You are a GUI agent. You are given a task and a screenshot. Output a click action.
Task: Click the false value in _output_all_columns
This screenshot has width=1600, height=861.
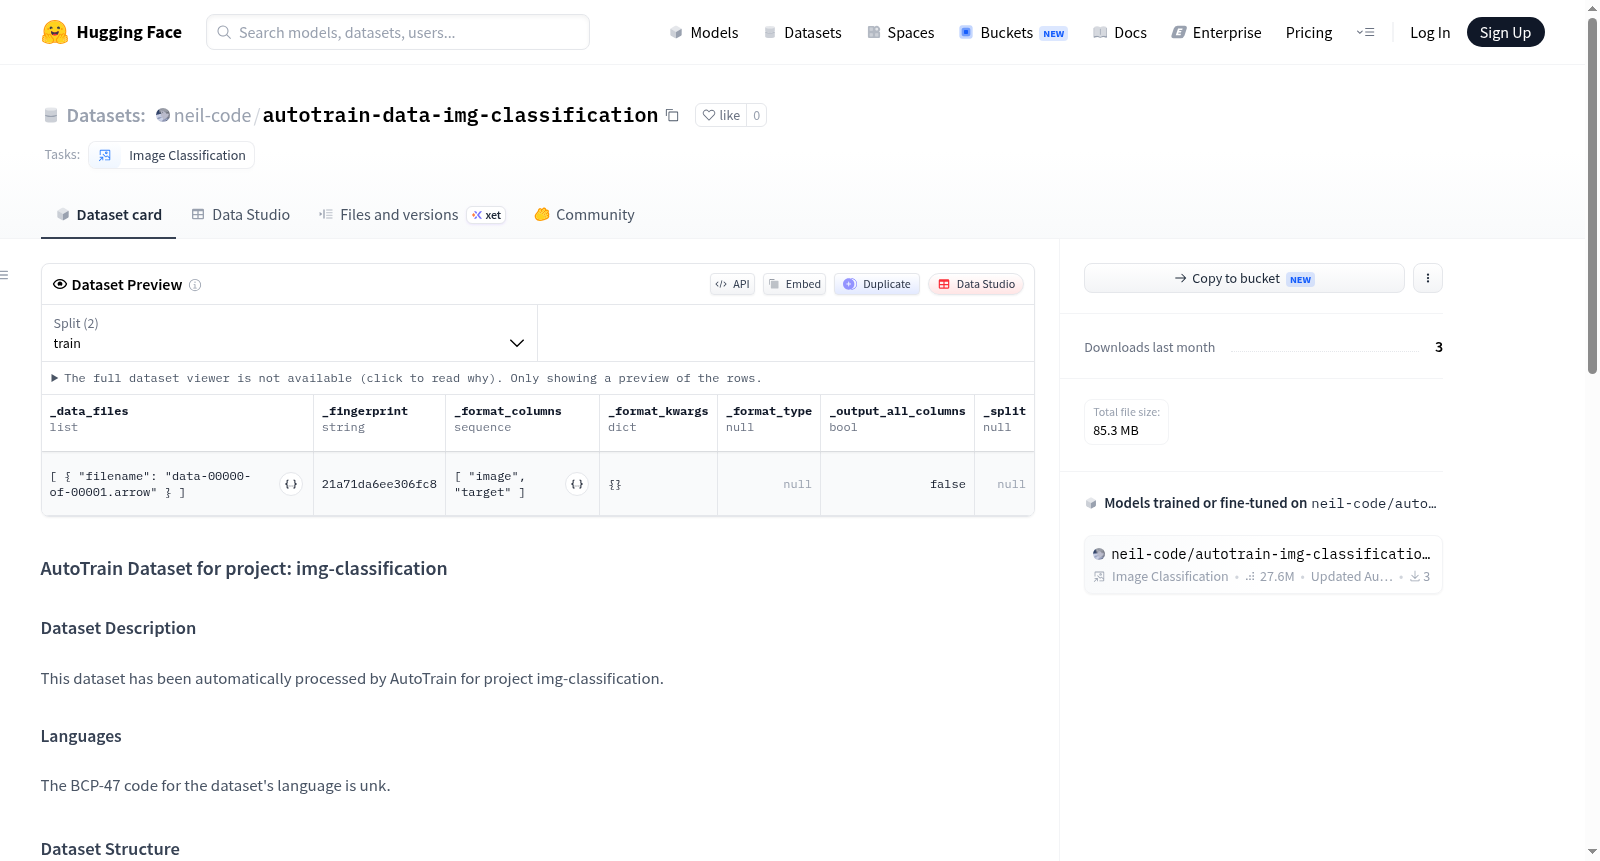click(947, 484)
